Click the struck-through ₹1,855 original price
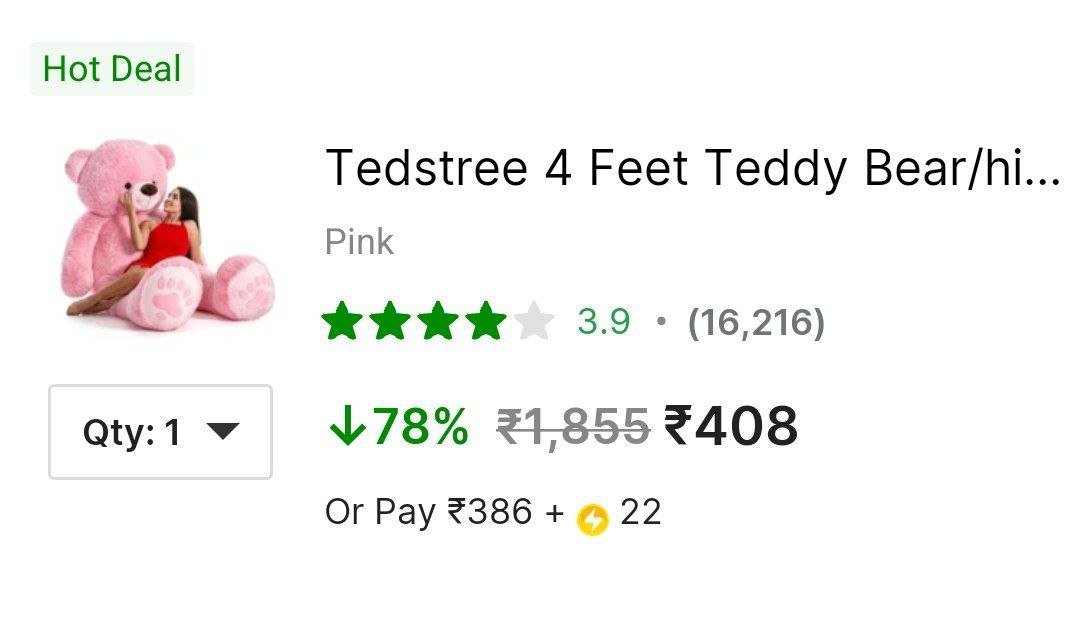1080x640 pixels. 573,427
